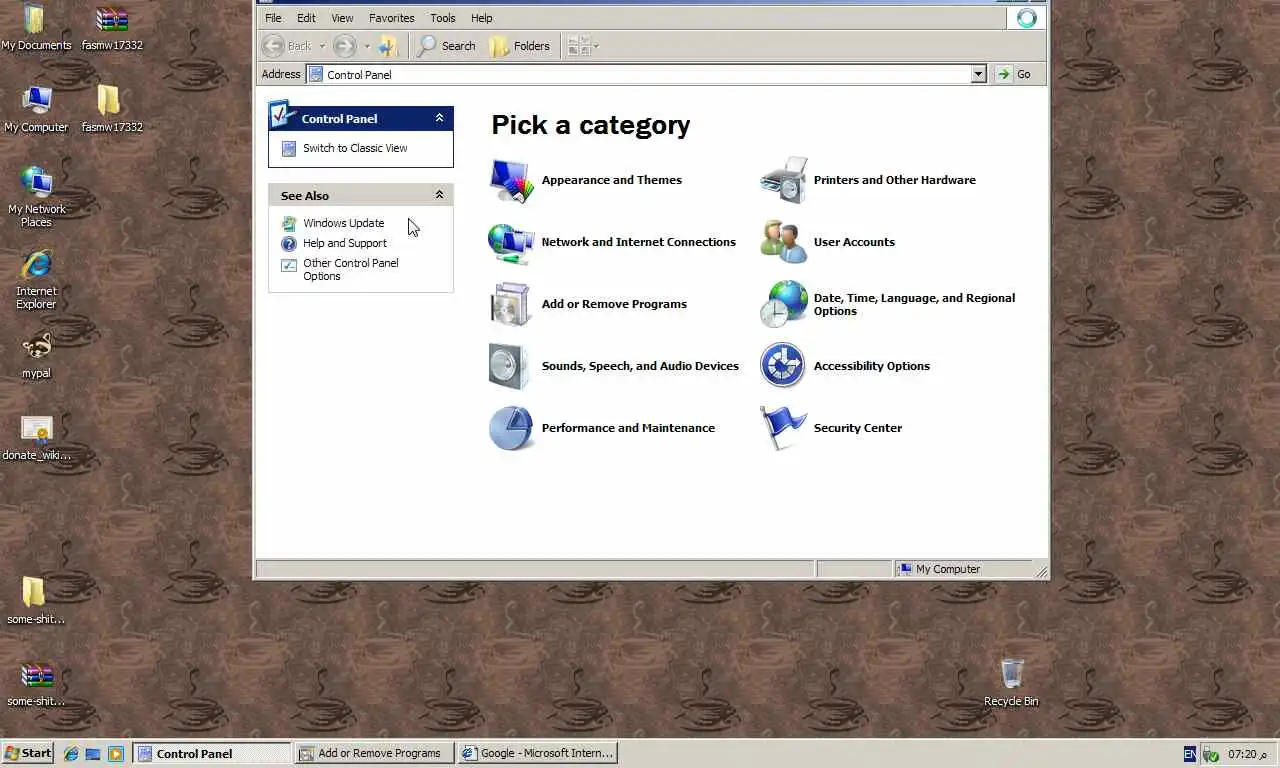Click the Search toolbar button
Screen dimensions: 1280x768
[446, 46]
